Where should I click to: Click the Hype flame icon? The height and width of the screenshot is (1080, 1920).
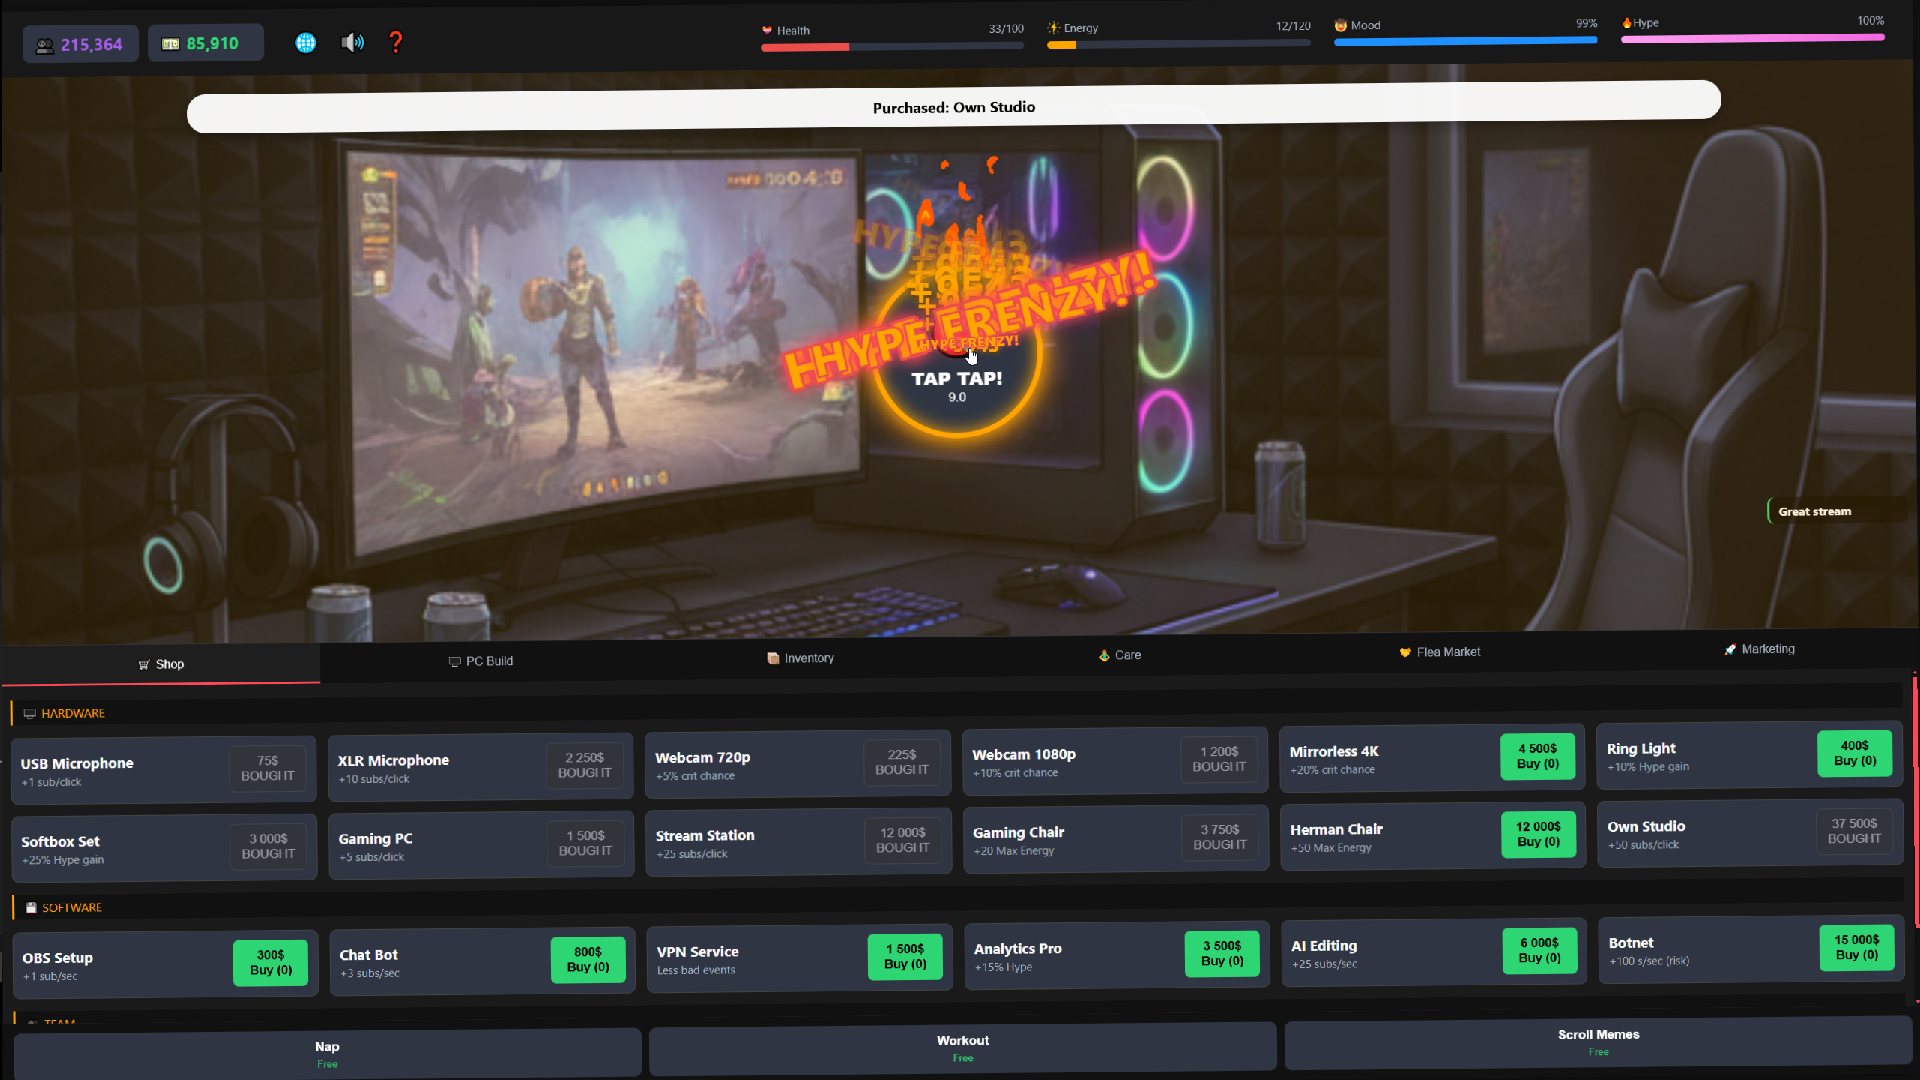(x=1628, y=22)
